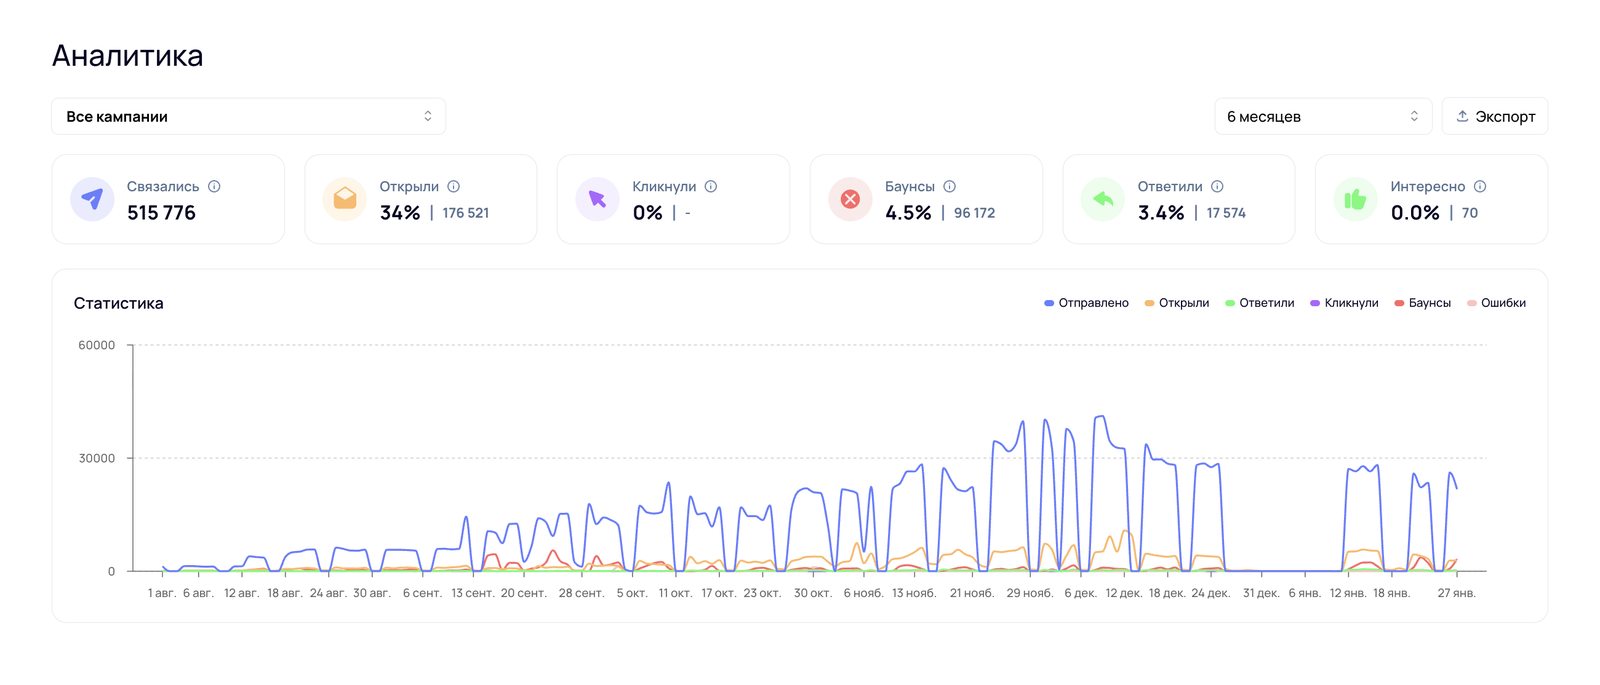1600x685 pixels.
Task: Click the Аналитика page heading
Action: tap(128, 56)
